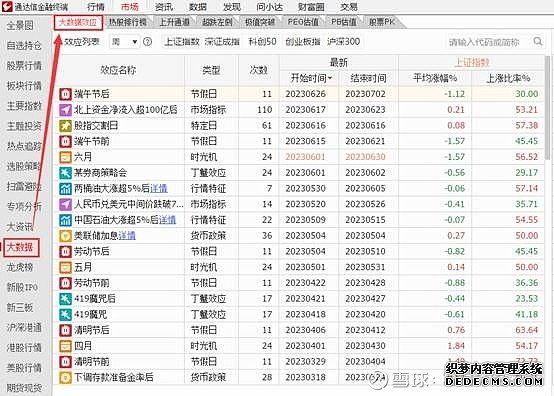The image size is (554, 396).
Task: Click the 清明节前 row icon
Action: coord(65,362)
